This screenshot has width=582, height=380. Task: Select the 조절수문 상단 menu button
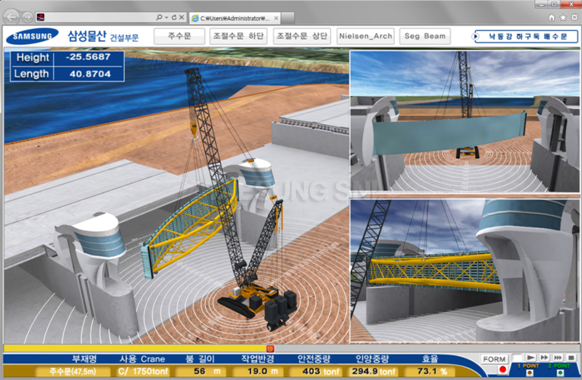point(302,36)
